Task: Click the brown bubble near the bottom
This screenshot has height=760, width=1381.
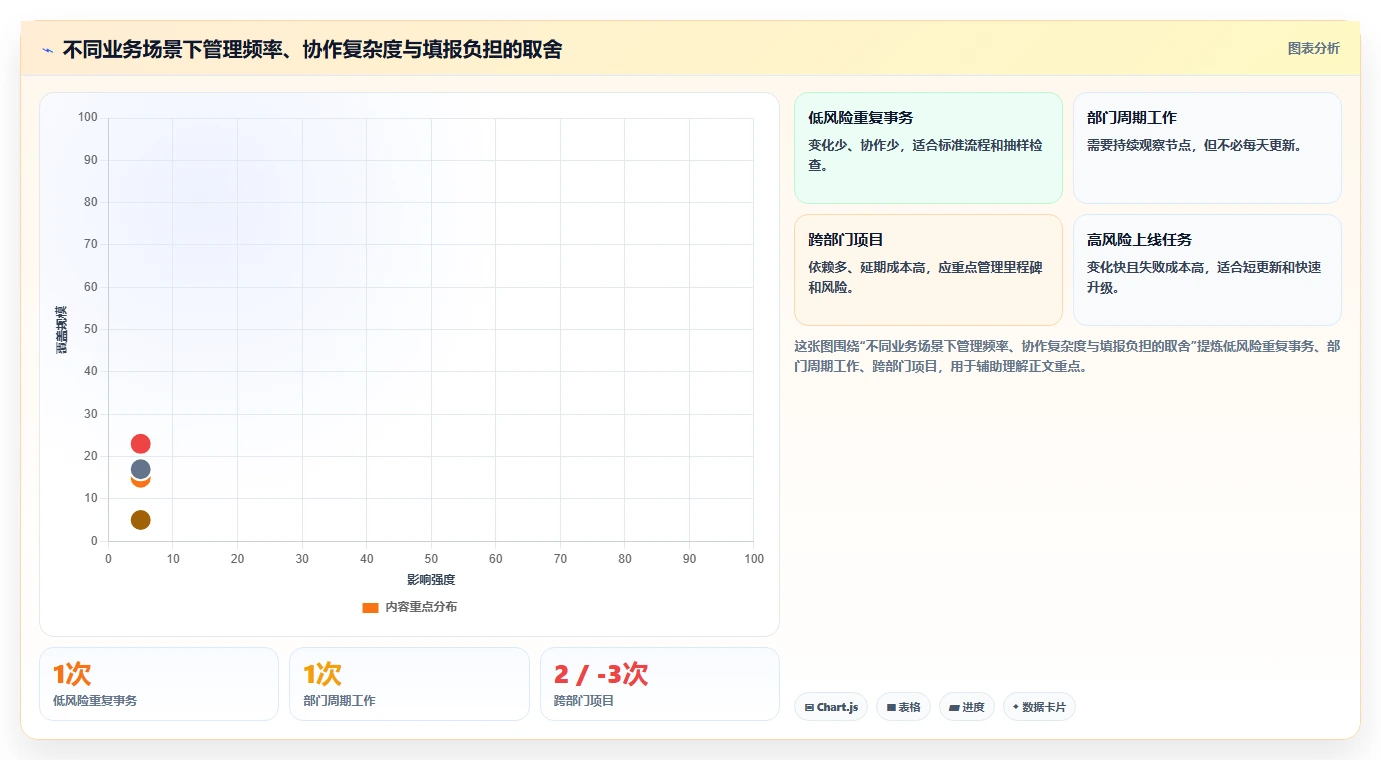Action: (141, 520)
